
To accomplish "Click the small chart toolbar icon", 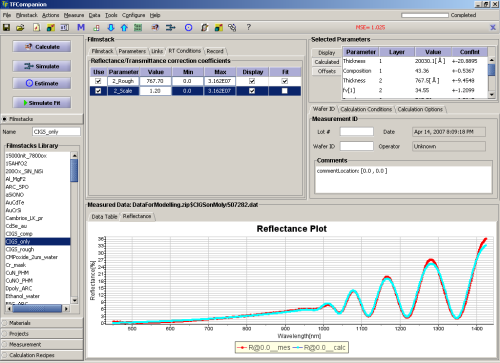I will (97, 28).
